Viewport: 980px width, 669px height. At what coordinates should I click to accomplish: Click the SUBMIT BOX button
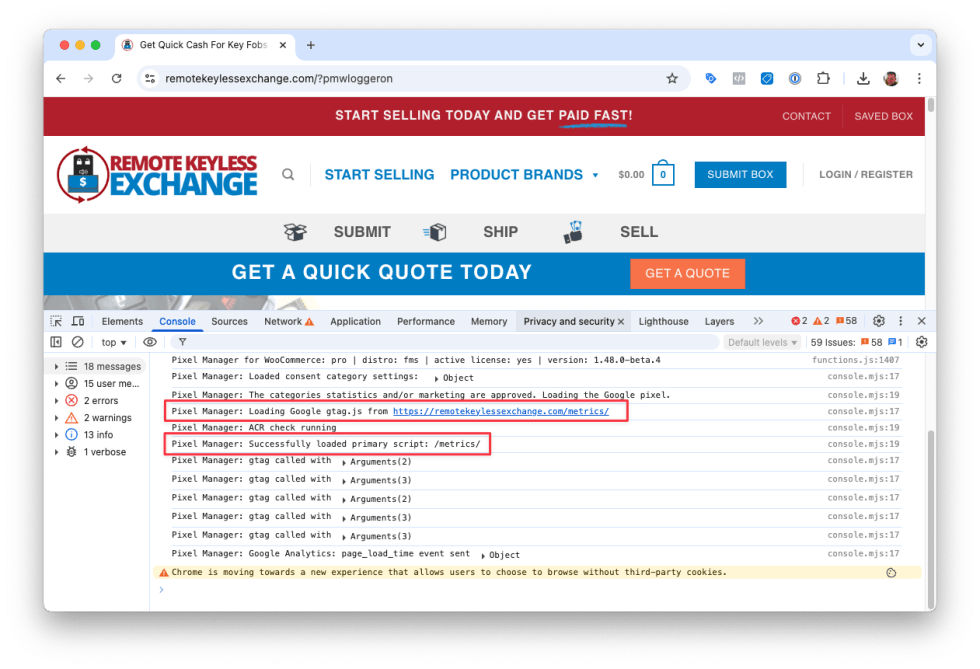tap(740, 174)
